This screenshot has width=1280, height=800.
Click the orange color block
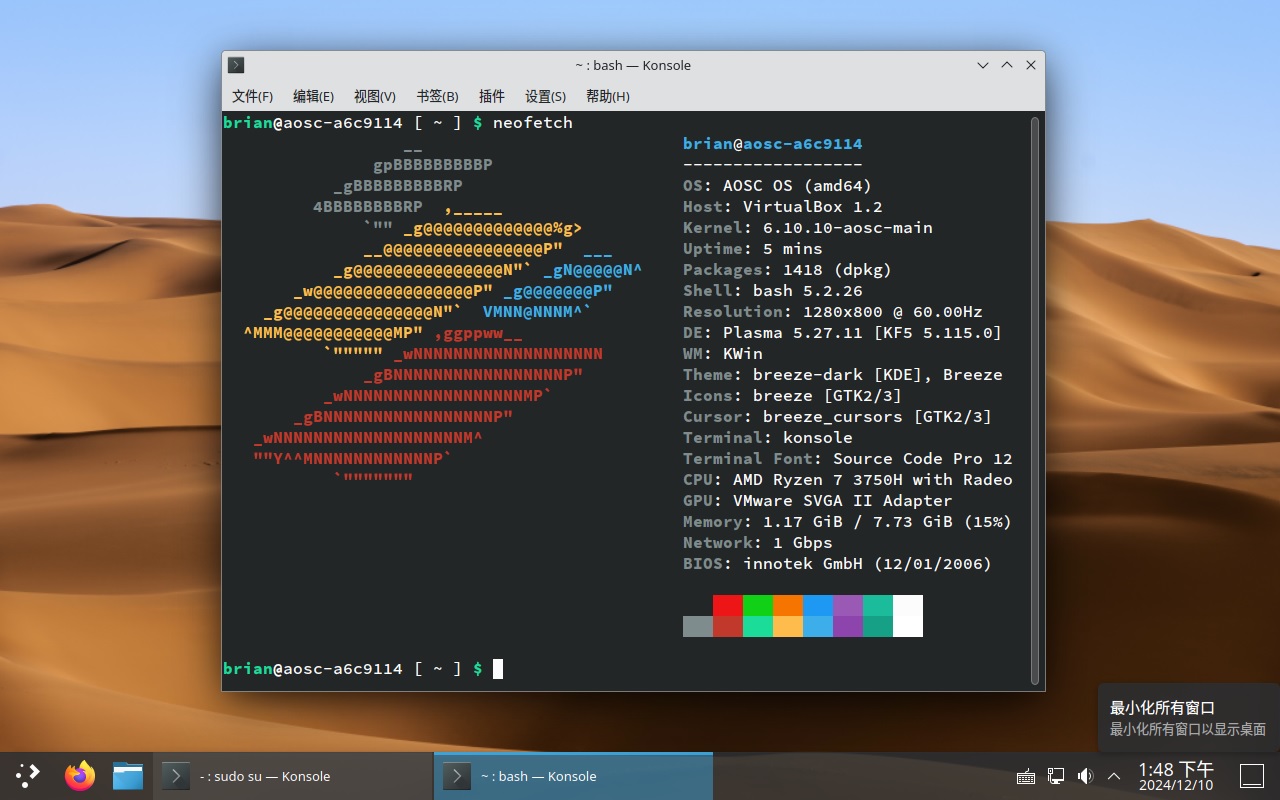[788, 605]
